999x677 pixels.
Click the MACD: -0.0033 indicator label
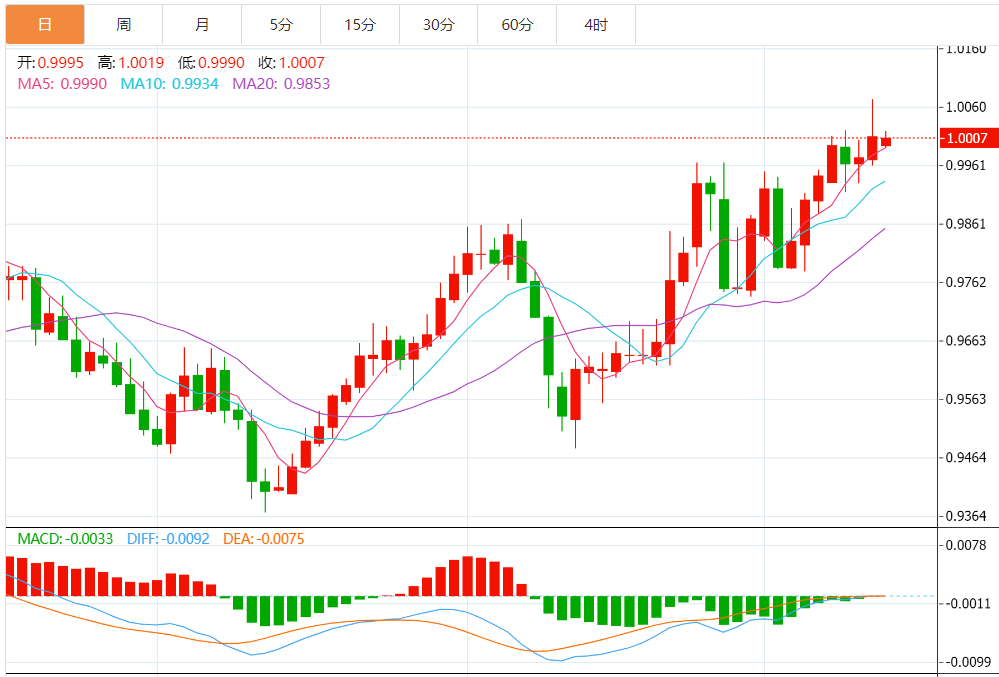[x=65, y=539]
